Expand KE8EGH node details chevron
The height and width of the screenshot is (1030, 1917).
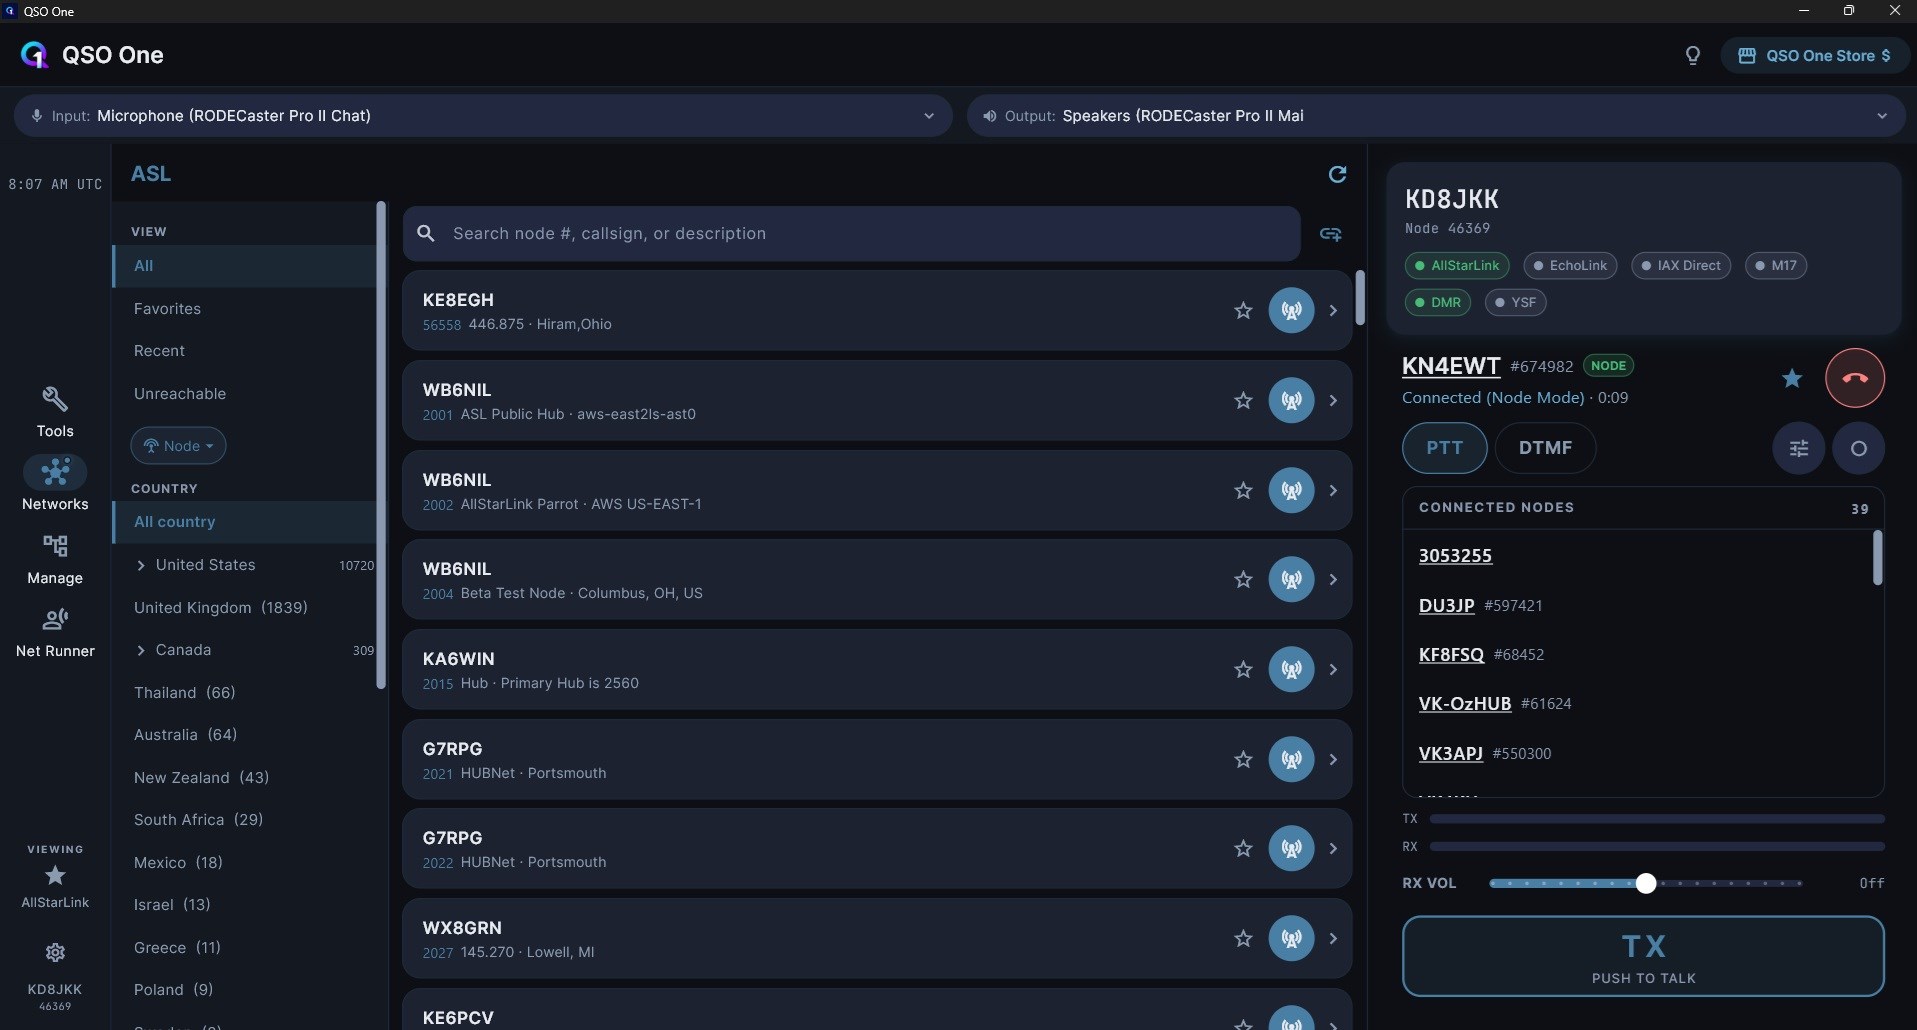pyautogui.click(x=1333, y=310)
